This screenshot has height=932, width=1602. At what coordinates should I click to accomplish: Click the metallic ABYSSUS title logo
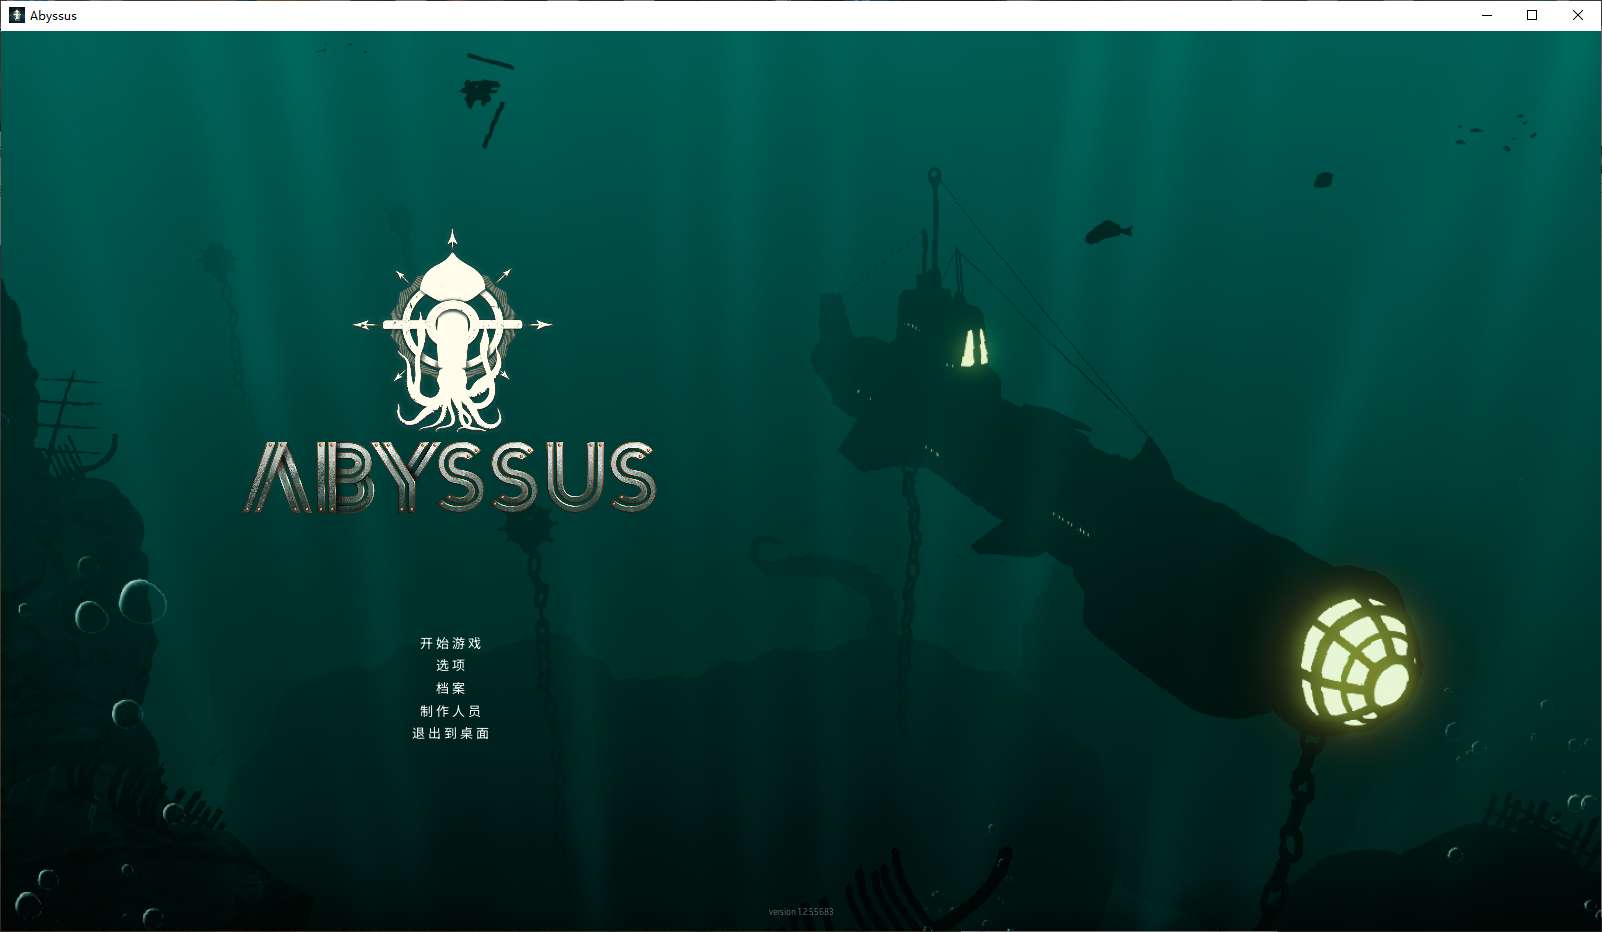pos(450,477)
